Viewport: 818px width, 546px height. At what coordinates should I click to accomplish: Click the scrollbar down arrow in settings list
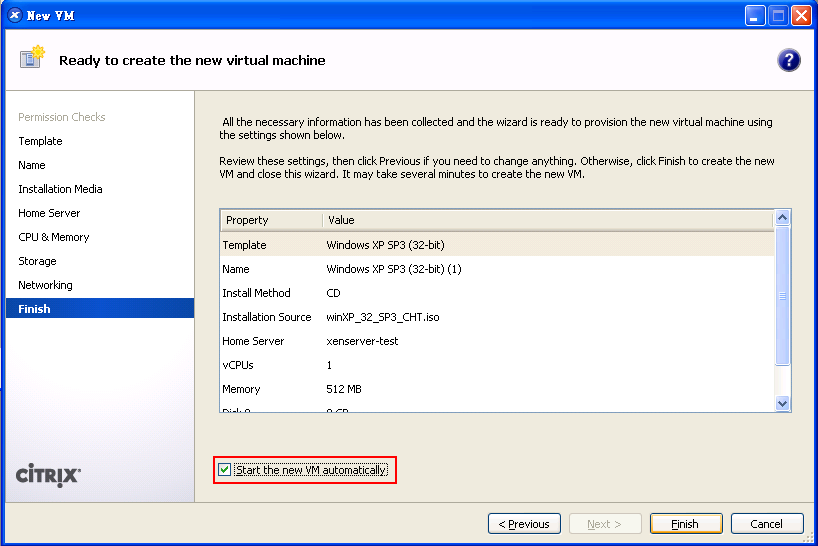[x=782, y=403]
